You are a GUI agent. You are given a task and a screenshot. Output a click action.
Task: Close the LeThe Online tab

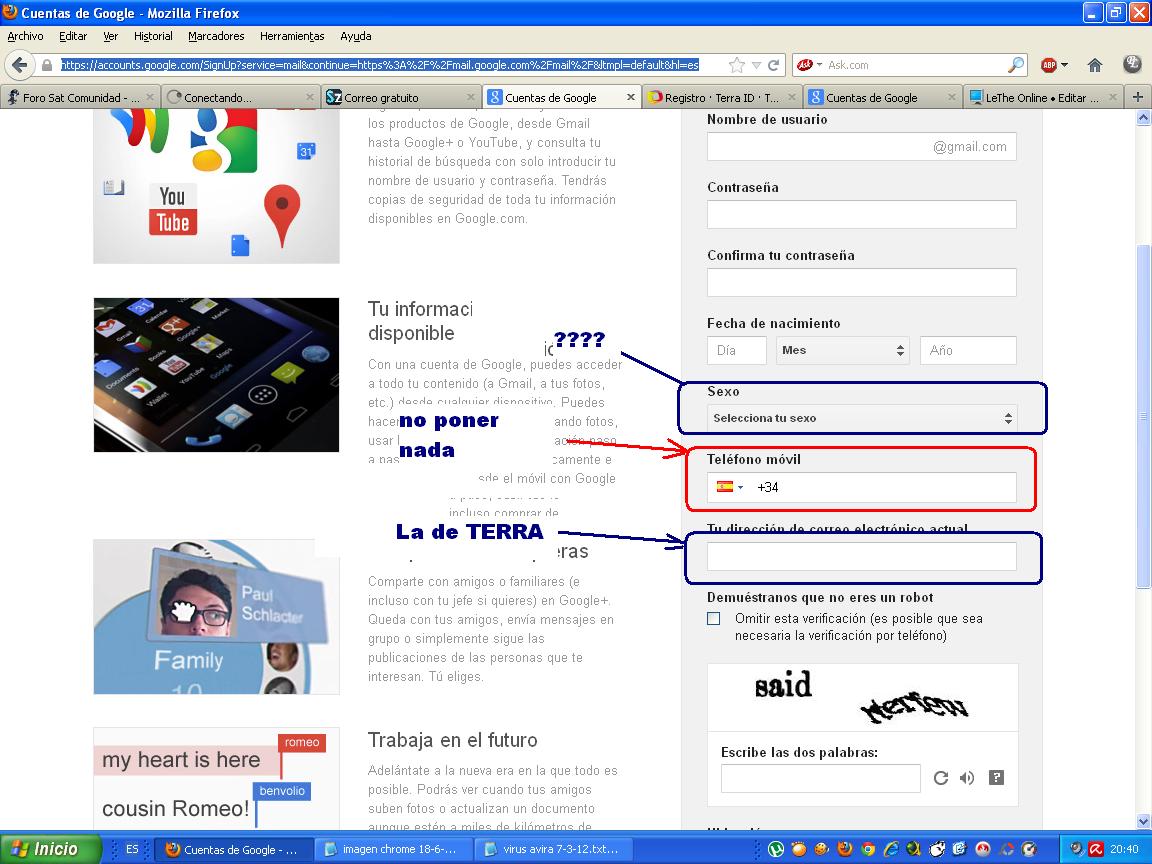tap(1112, 97)
